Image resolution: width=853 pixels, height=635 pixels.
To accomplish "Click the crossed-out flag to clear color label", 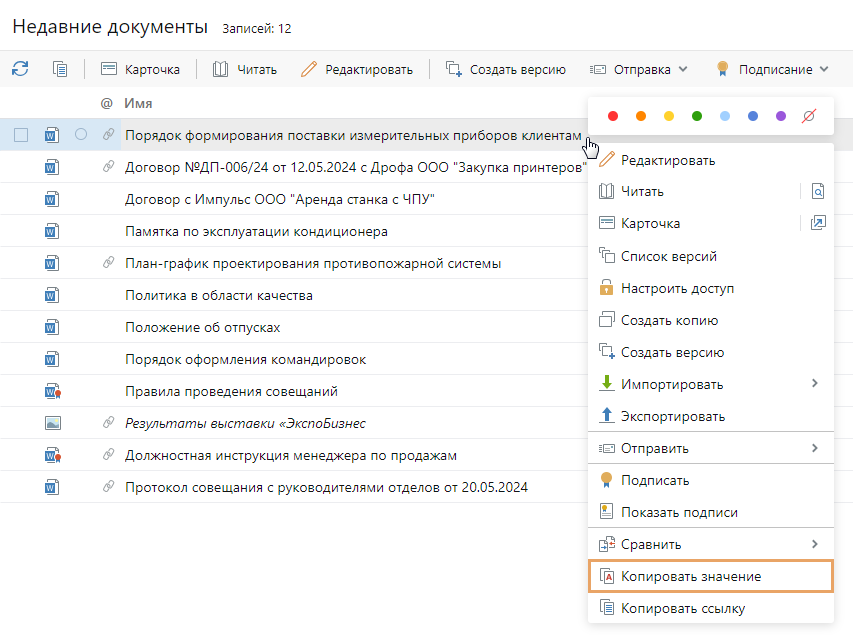I will point(808,115).
